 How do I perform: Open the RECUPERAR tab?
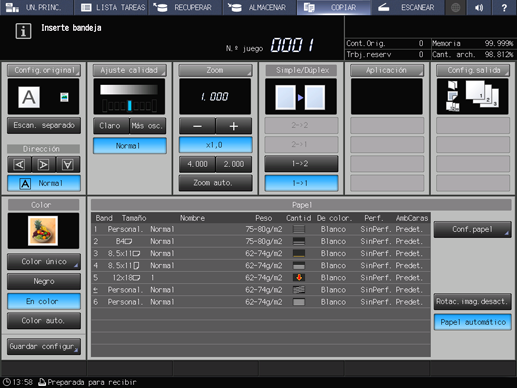pos(186,7)
